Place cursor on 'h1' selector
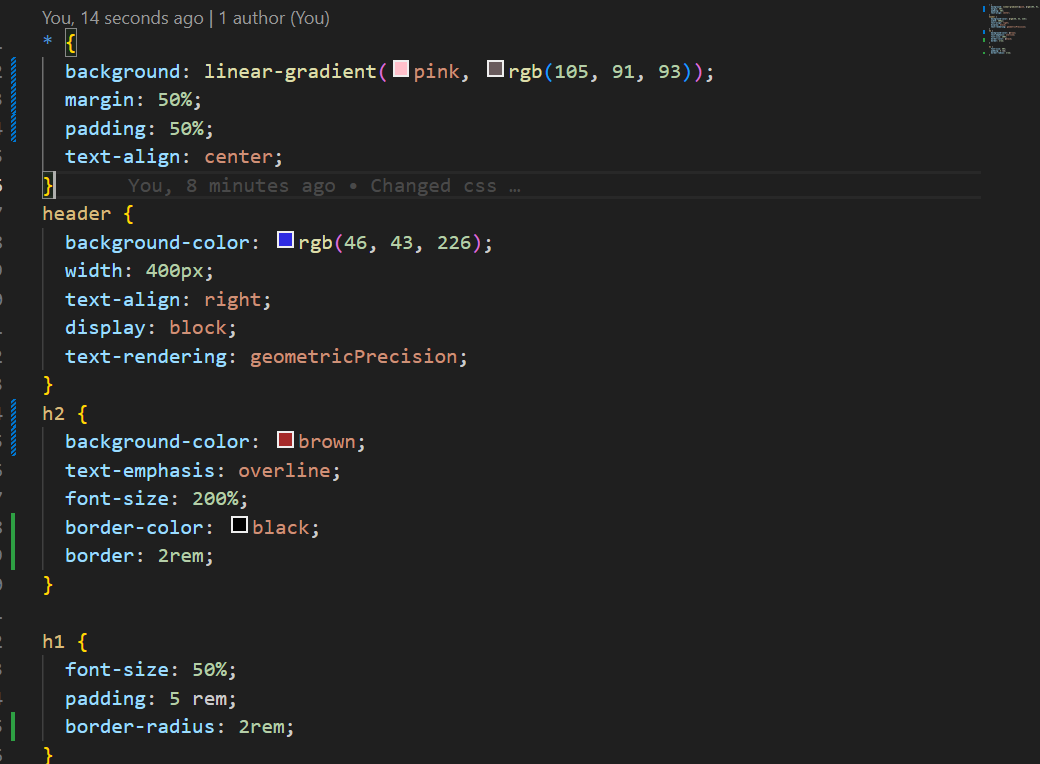 coord(54,642)
